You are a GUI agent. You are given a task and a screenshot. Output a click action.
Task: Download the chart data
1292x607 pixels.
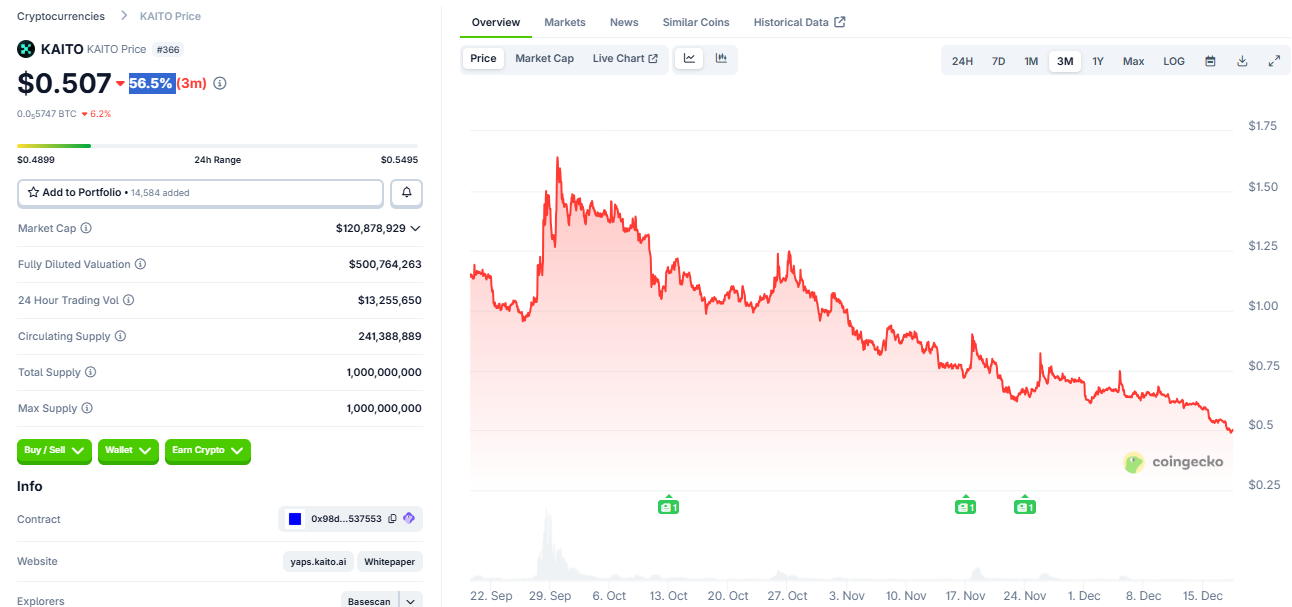(x=1242, y=61)
